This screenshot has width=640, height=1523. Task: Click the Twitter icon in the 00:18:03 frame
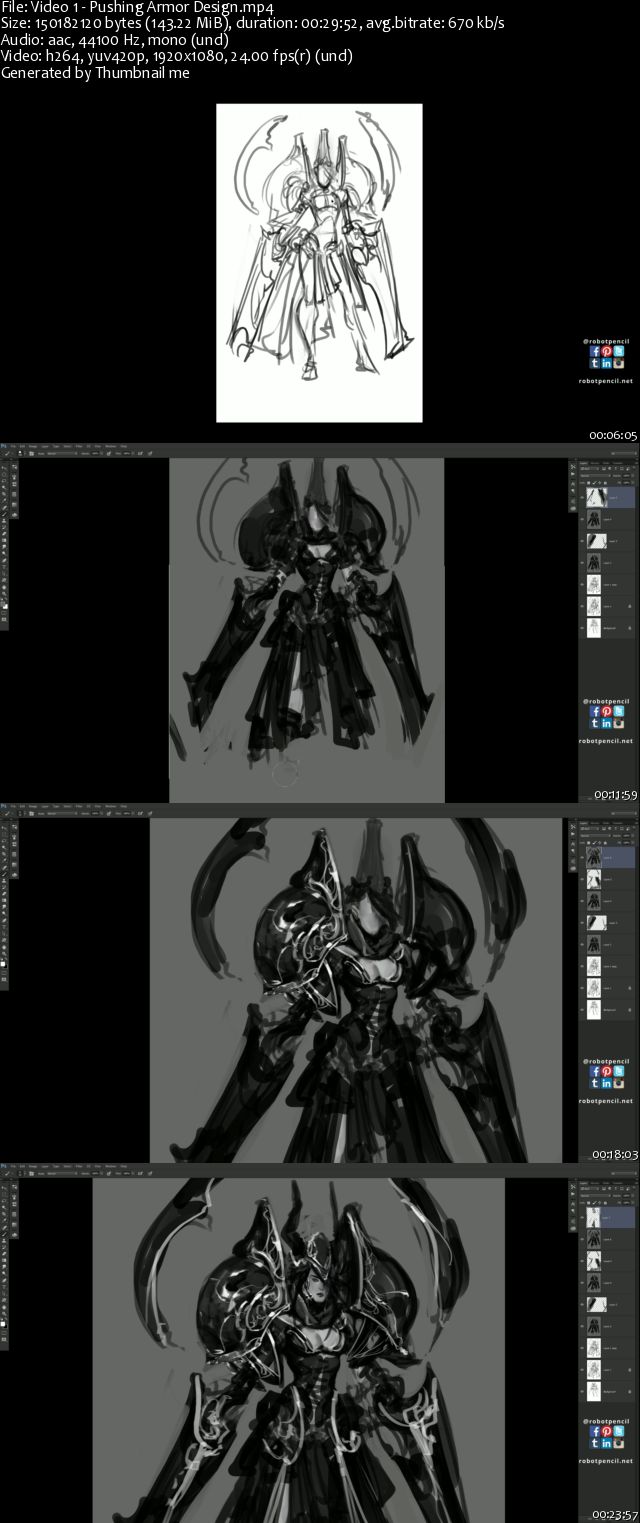[x=619, y=1071]
